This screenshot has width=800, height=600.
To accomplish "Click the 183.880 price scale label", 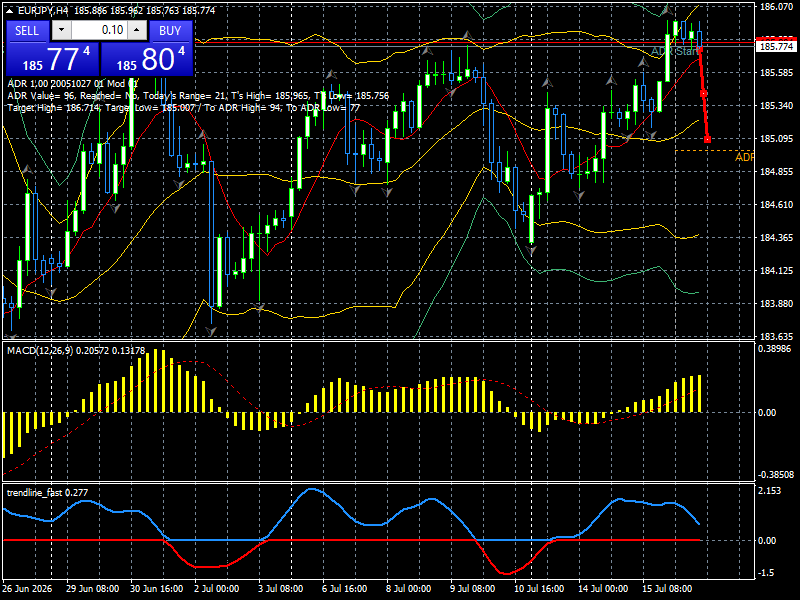I will (x=777, y=304).
